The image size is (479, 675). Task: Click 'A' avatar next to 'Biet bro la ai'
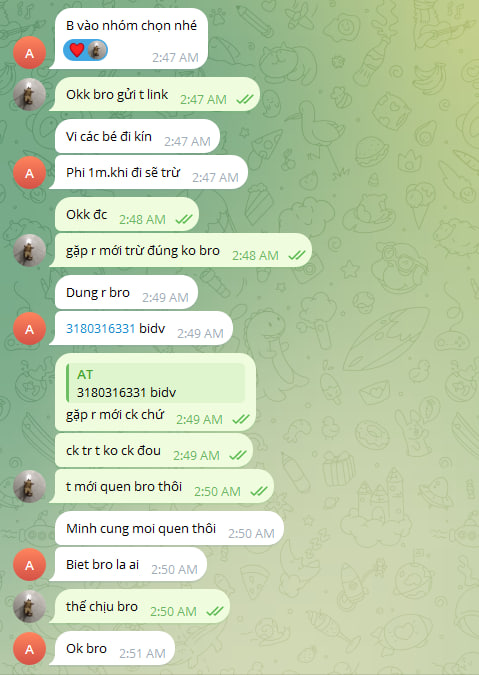[29, 565]
